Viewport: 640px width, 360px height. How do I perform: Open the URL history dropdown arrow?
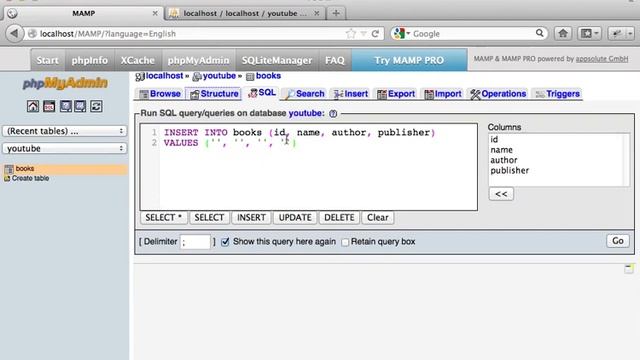363,33
